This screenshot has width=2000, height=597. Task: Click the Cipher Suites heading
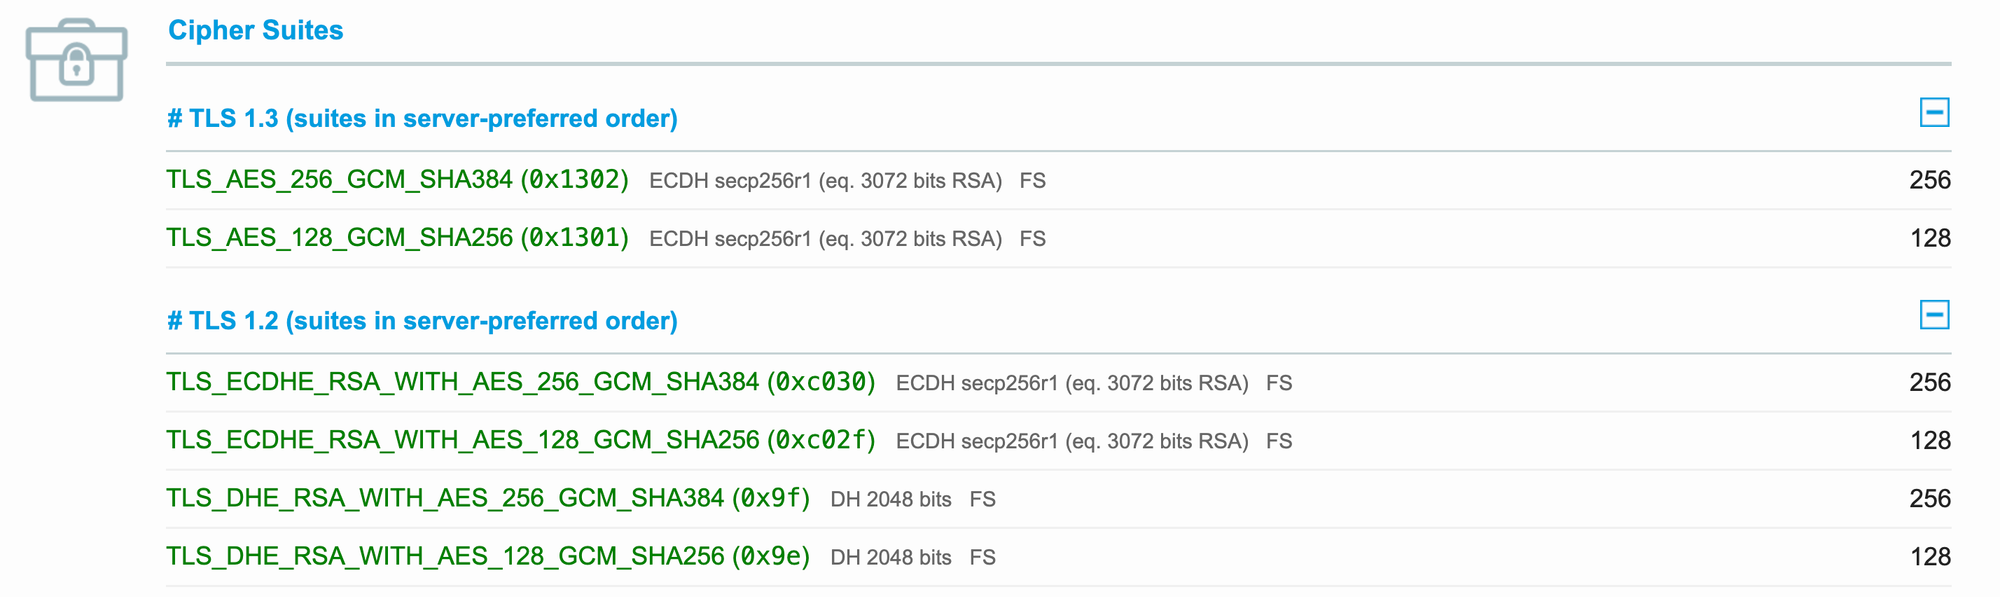(x=255, y=30)
